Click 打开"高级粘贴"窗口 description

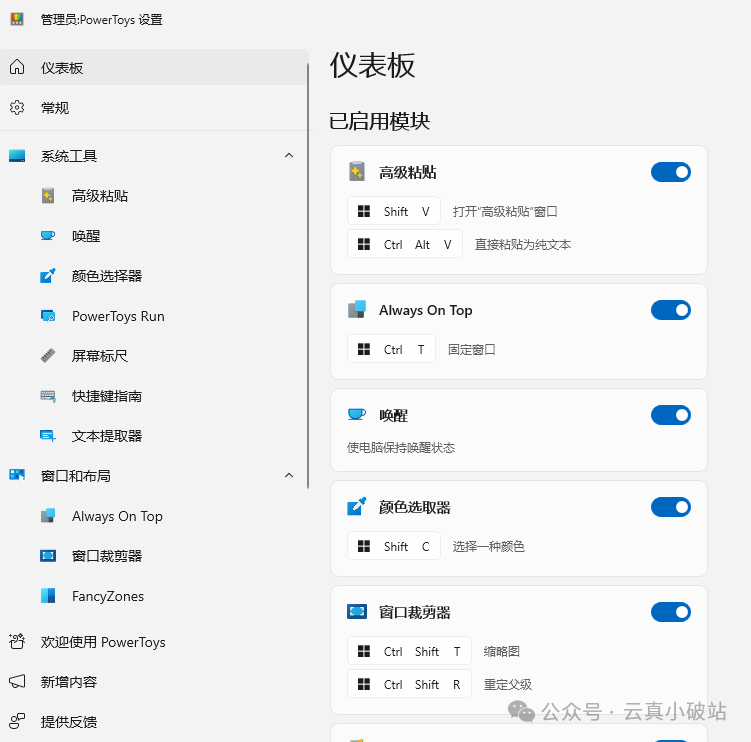click(505, 211)
